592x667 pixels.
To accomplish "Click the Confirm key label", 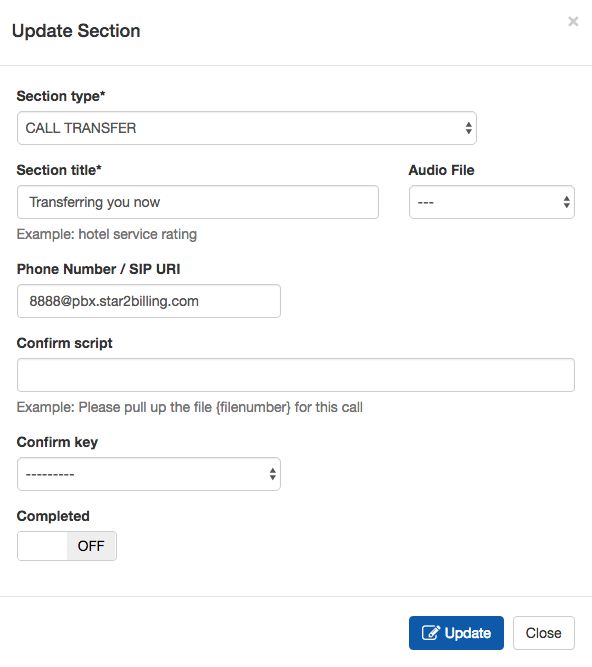I will [57, 442].
